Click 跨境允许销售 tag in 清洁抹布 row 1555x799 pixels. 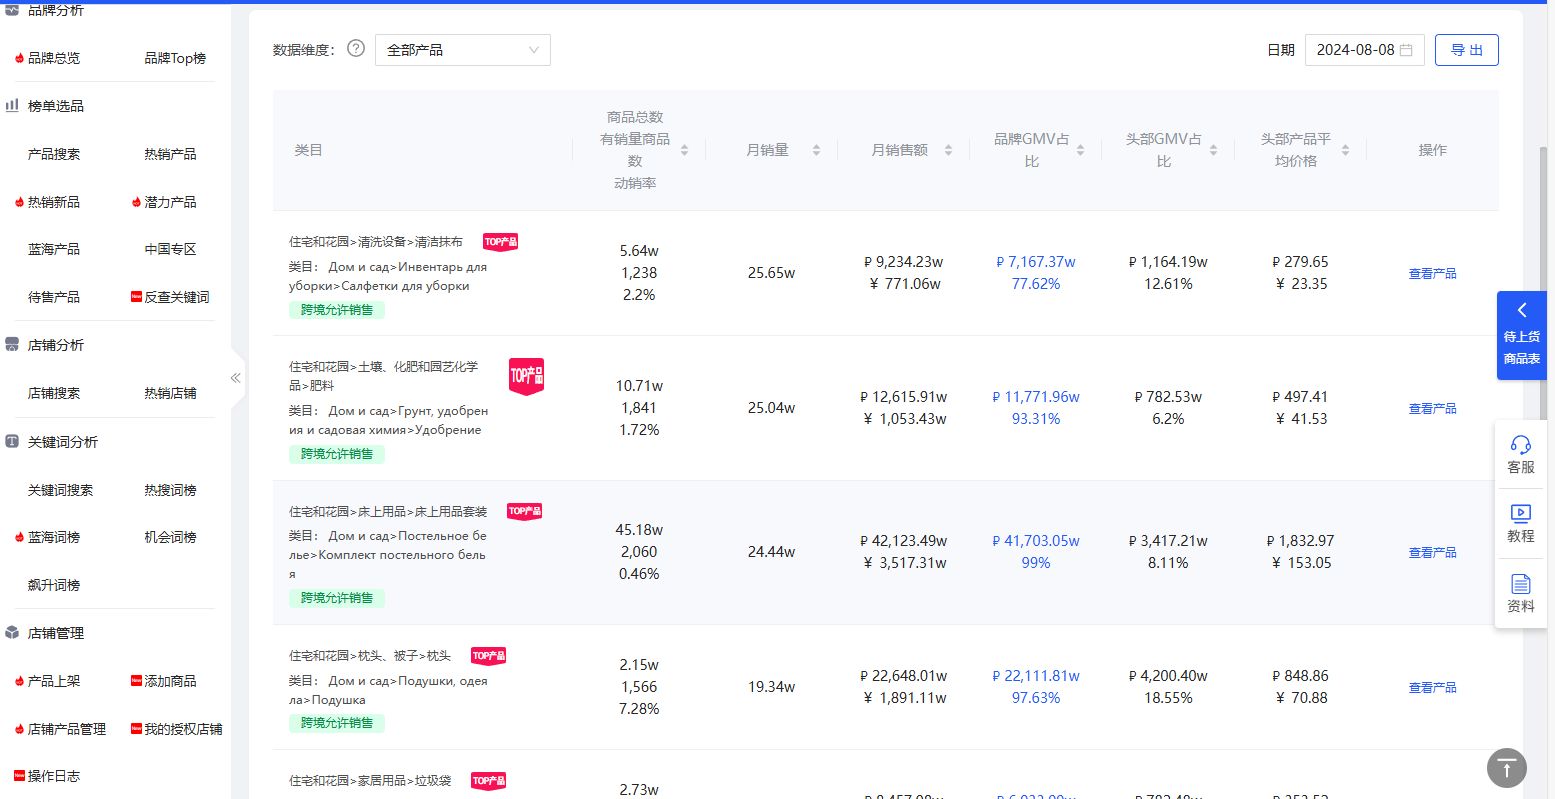(x=337, y=310)
